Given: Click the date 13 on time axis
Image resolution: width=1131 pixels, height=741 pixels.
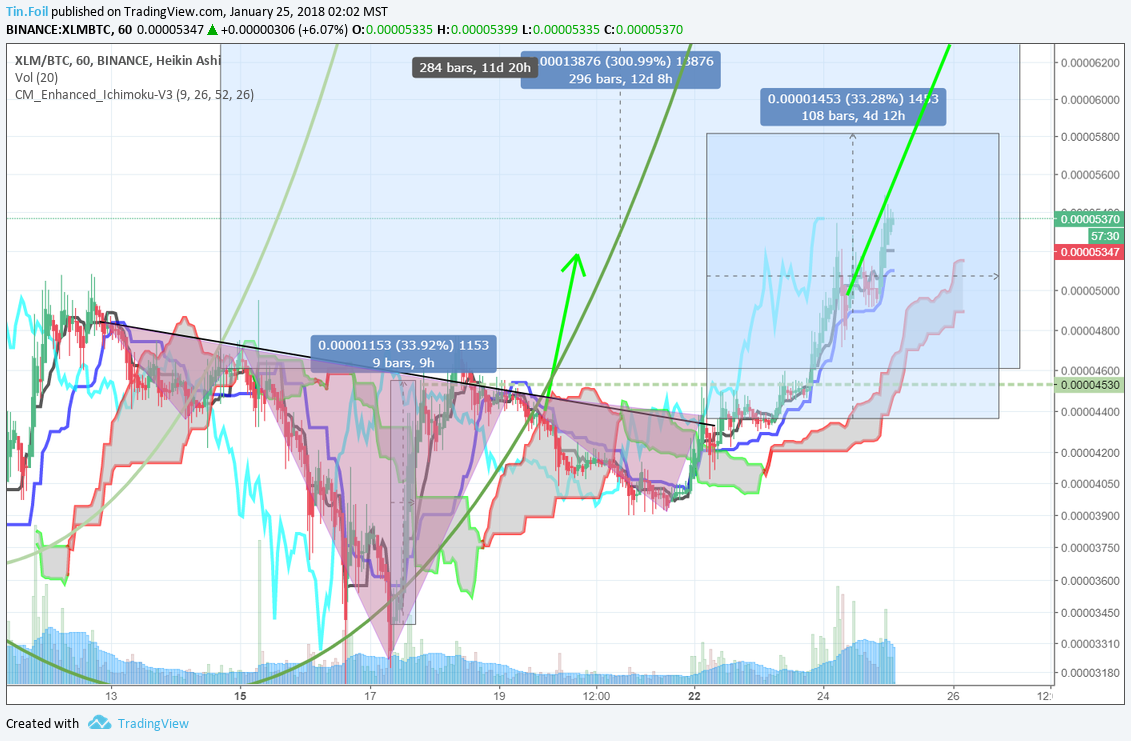Looking at the screenshot, I should tap(110, 696).
